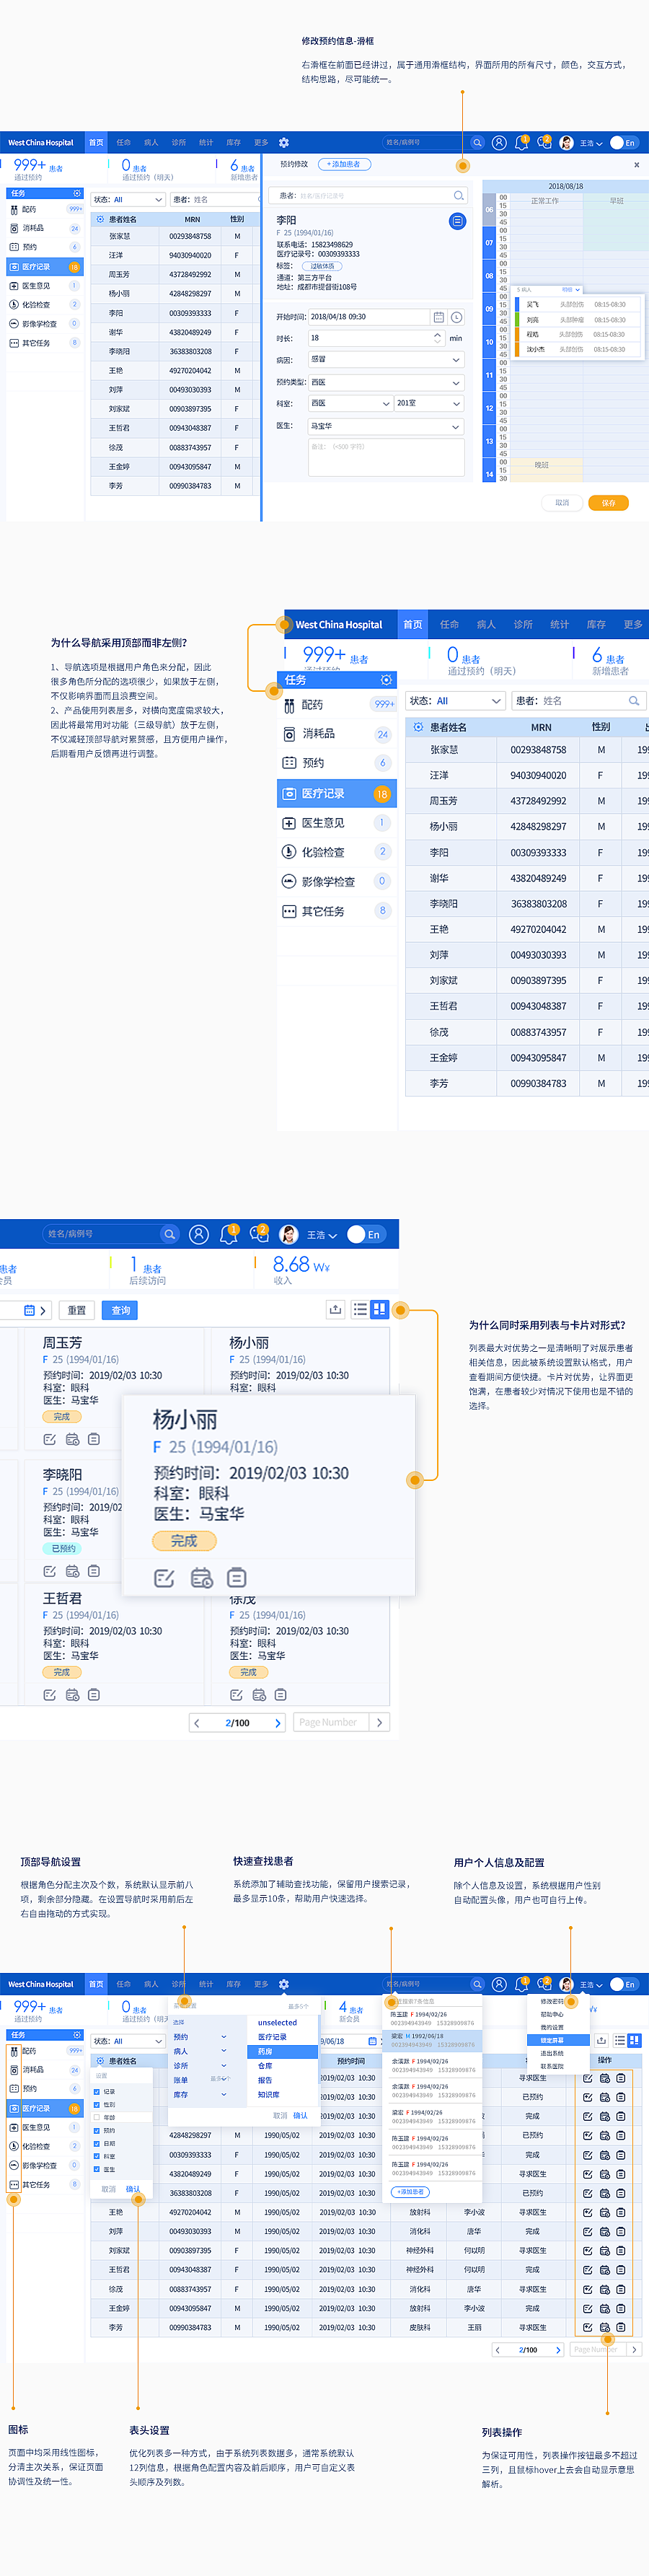Expand 状态: All dropdown in the enlarged table view
Screen dimensions: 649x2576
(455, 701)
